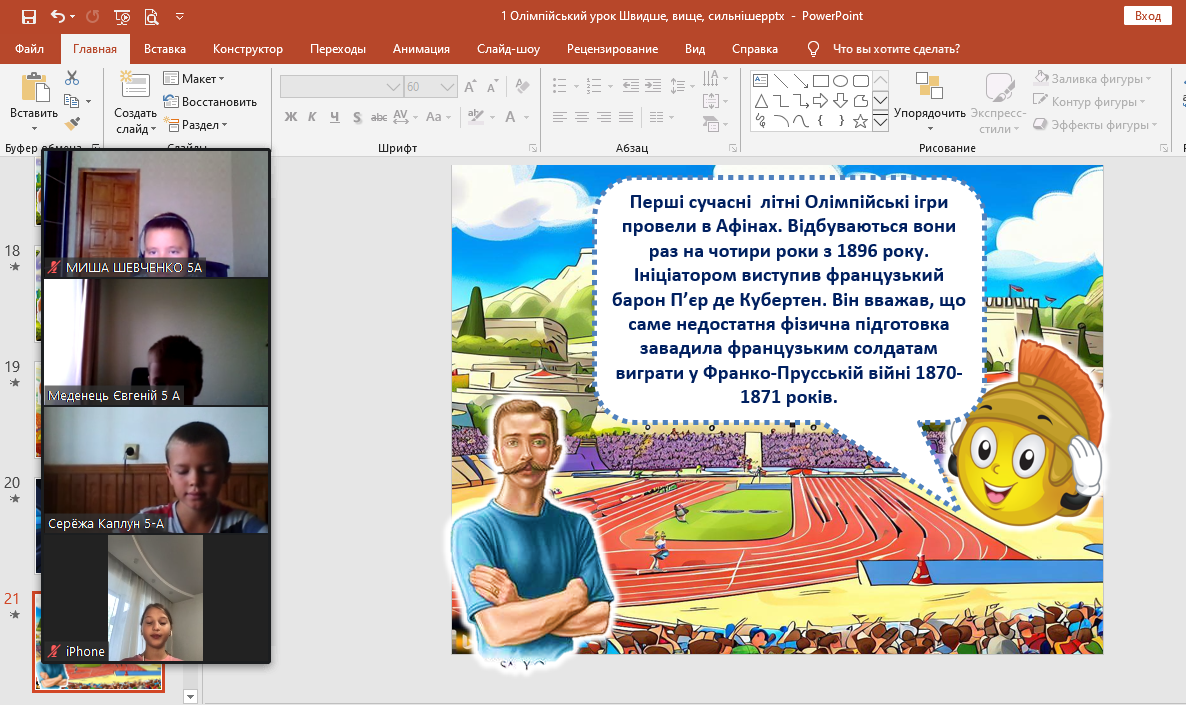
Task: Toggle bold Ж formatting
Action: pos(290,117)
